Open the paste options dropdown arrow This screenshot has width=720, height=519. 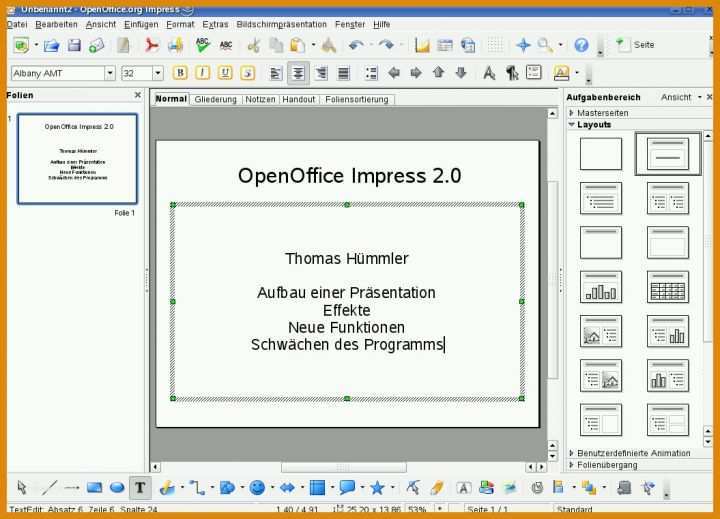point(313,45)
